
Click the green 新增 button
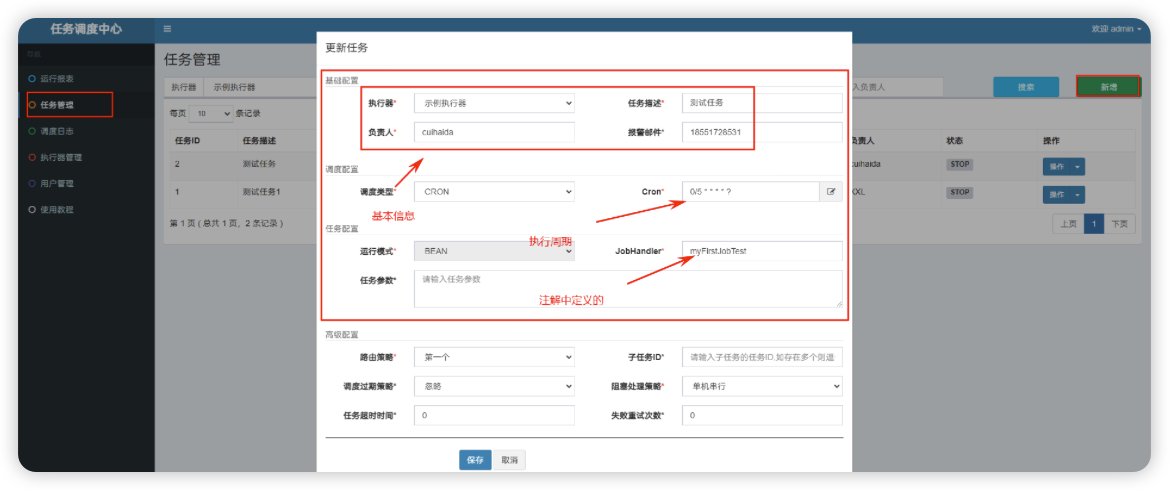[x=1109, y=87]
